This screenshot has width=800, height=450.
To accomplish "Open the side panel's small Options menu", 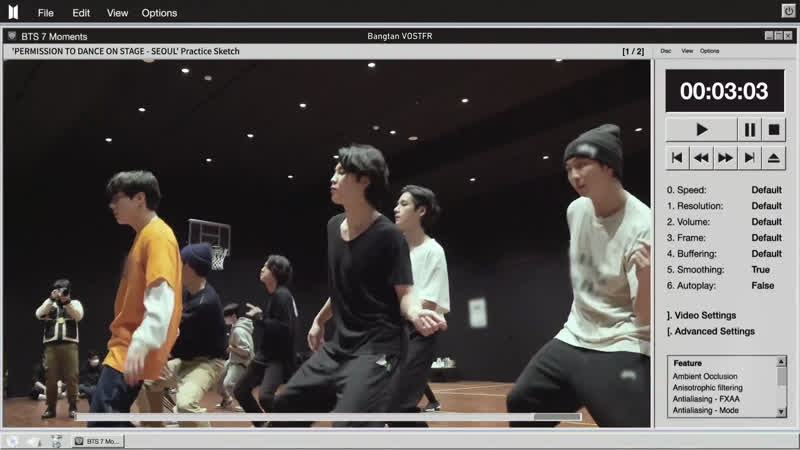I will (x=709, y=51).
